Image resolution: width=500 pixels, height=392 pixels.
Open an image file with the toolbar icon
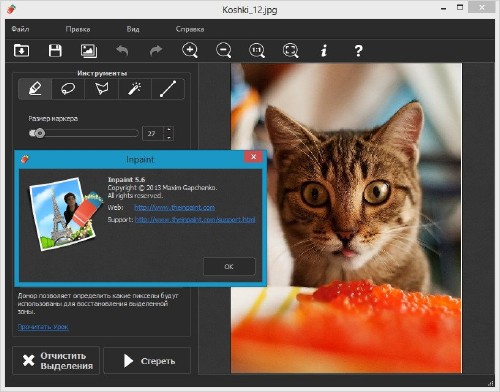pos(22,51)
